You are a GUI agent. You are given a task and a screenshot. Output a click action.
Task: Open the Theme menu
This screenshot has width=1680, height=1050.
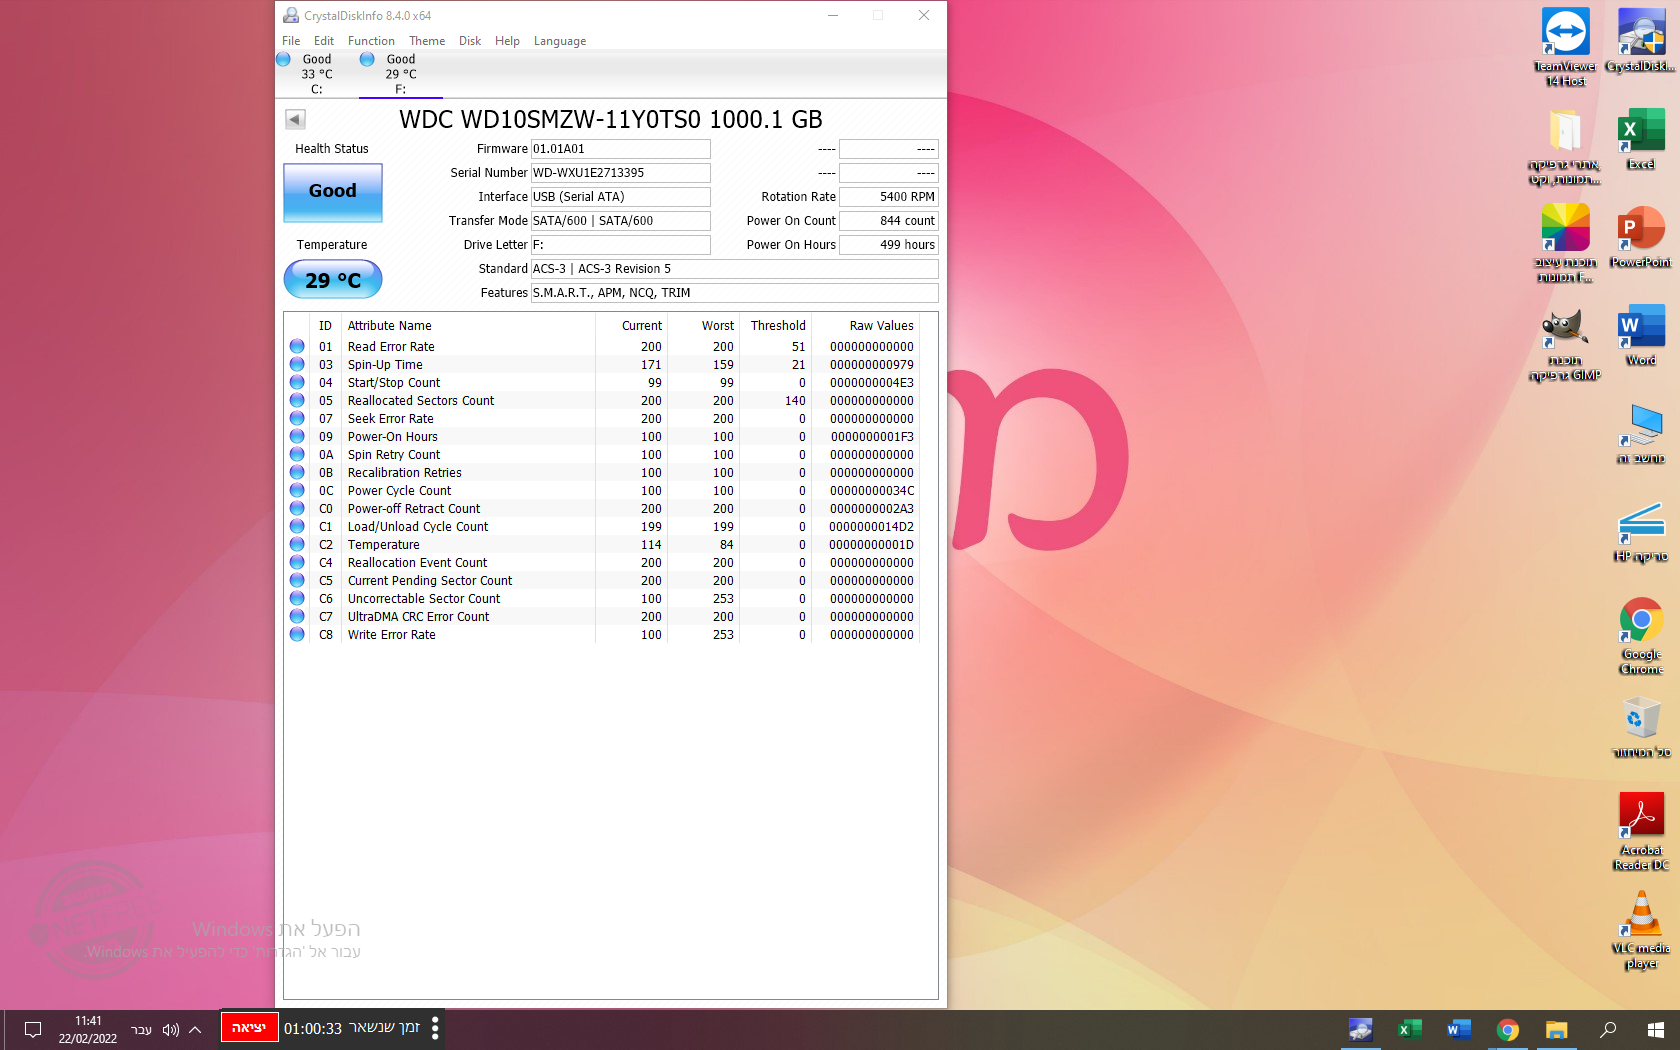point(427,41)
